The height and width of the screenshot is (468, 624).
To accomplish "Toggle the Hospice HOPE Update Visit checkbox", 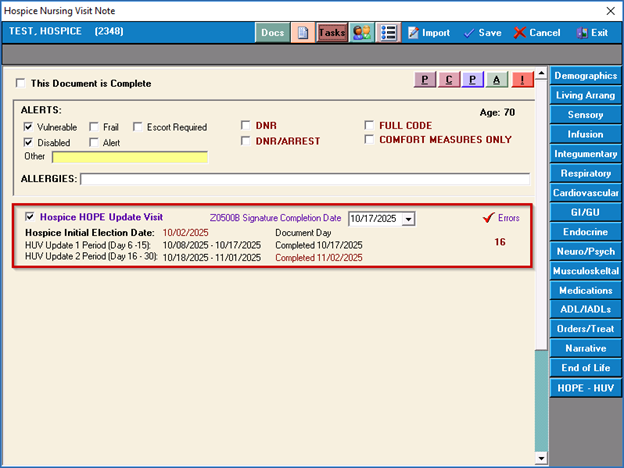I will [x=30, y=216].
